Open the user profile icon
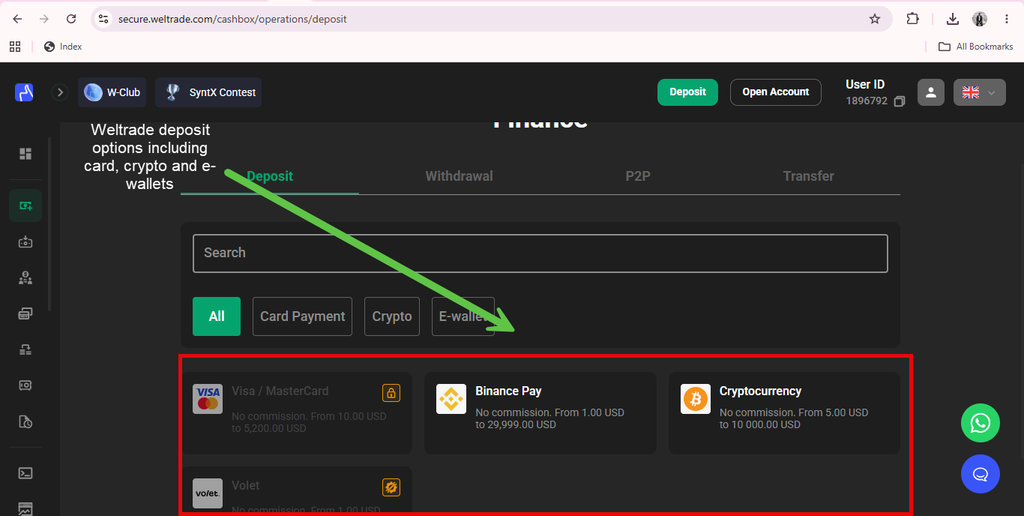The height and width of the screenshot is (516, 1024). tap(931, 92)
